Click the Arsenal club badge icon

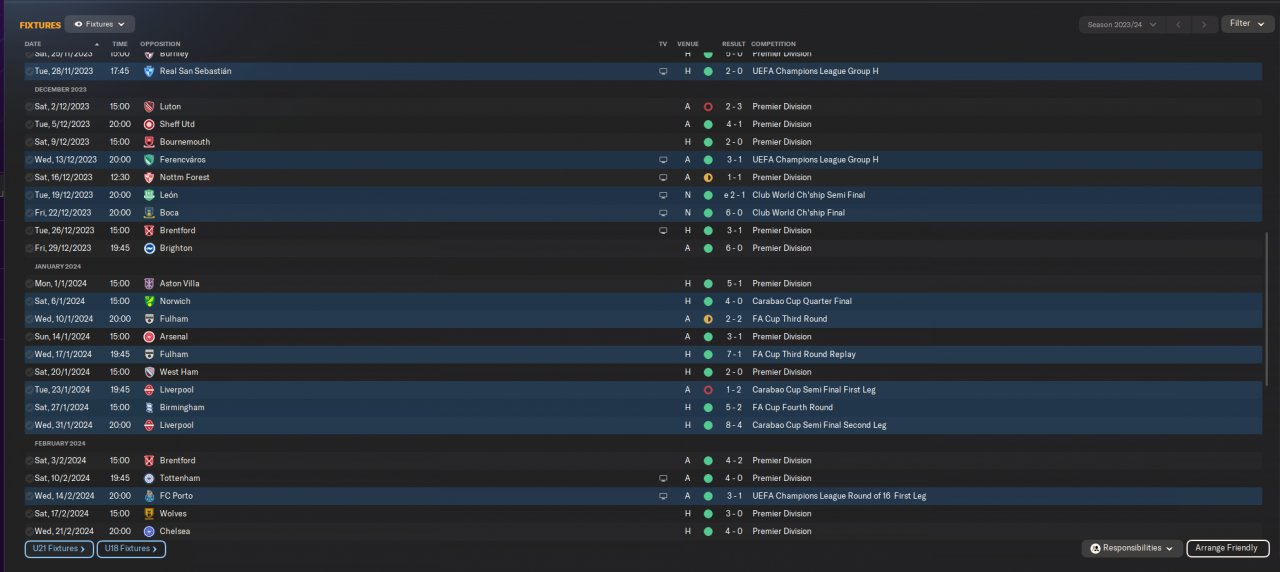pos(149,337)
